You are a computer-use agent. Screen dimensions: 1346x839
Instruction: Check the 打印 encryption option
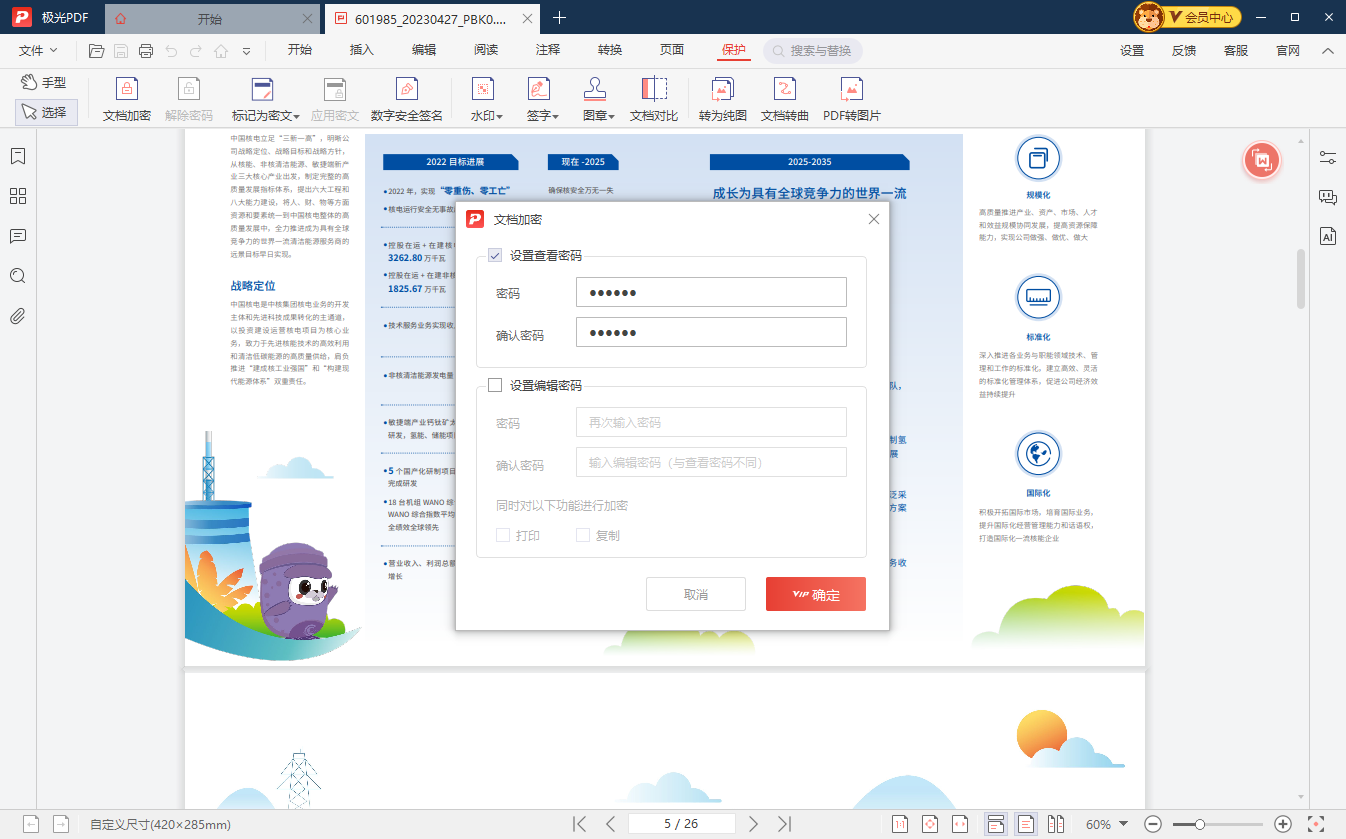tap(503, 535)
